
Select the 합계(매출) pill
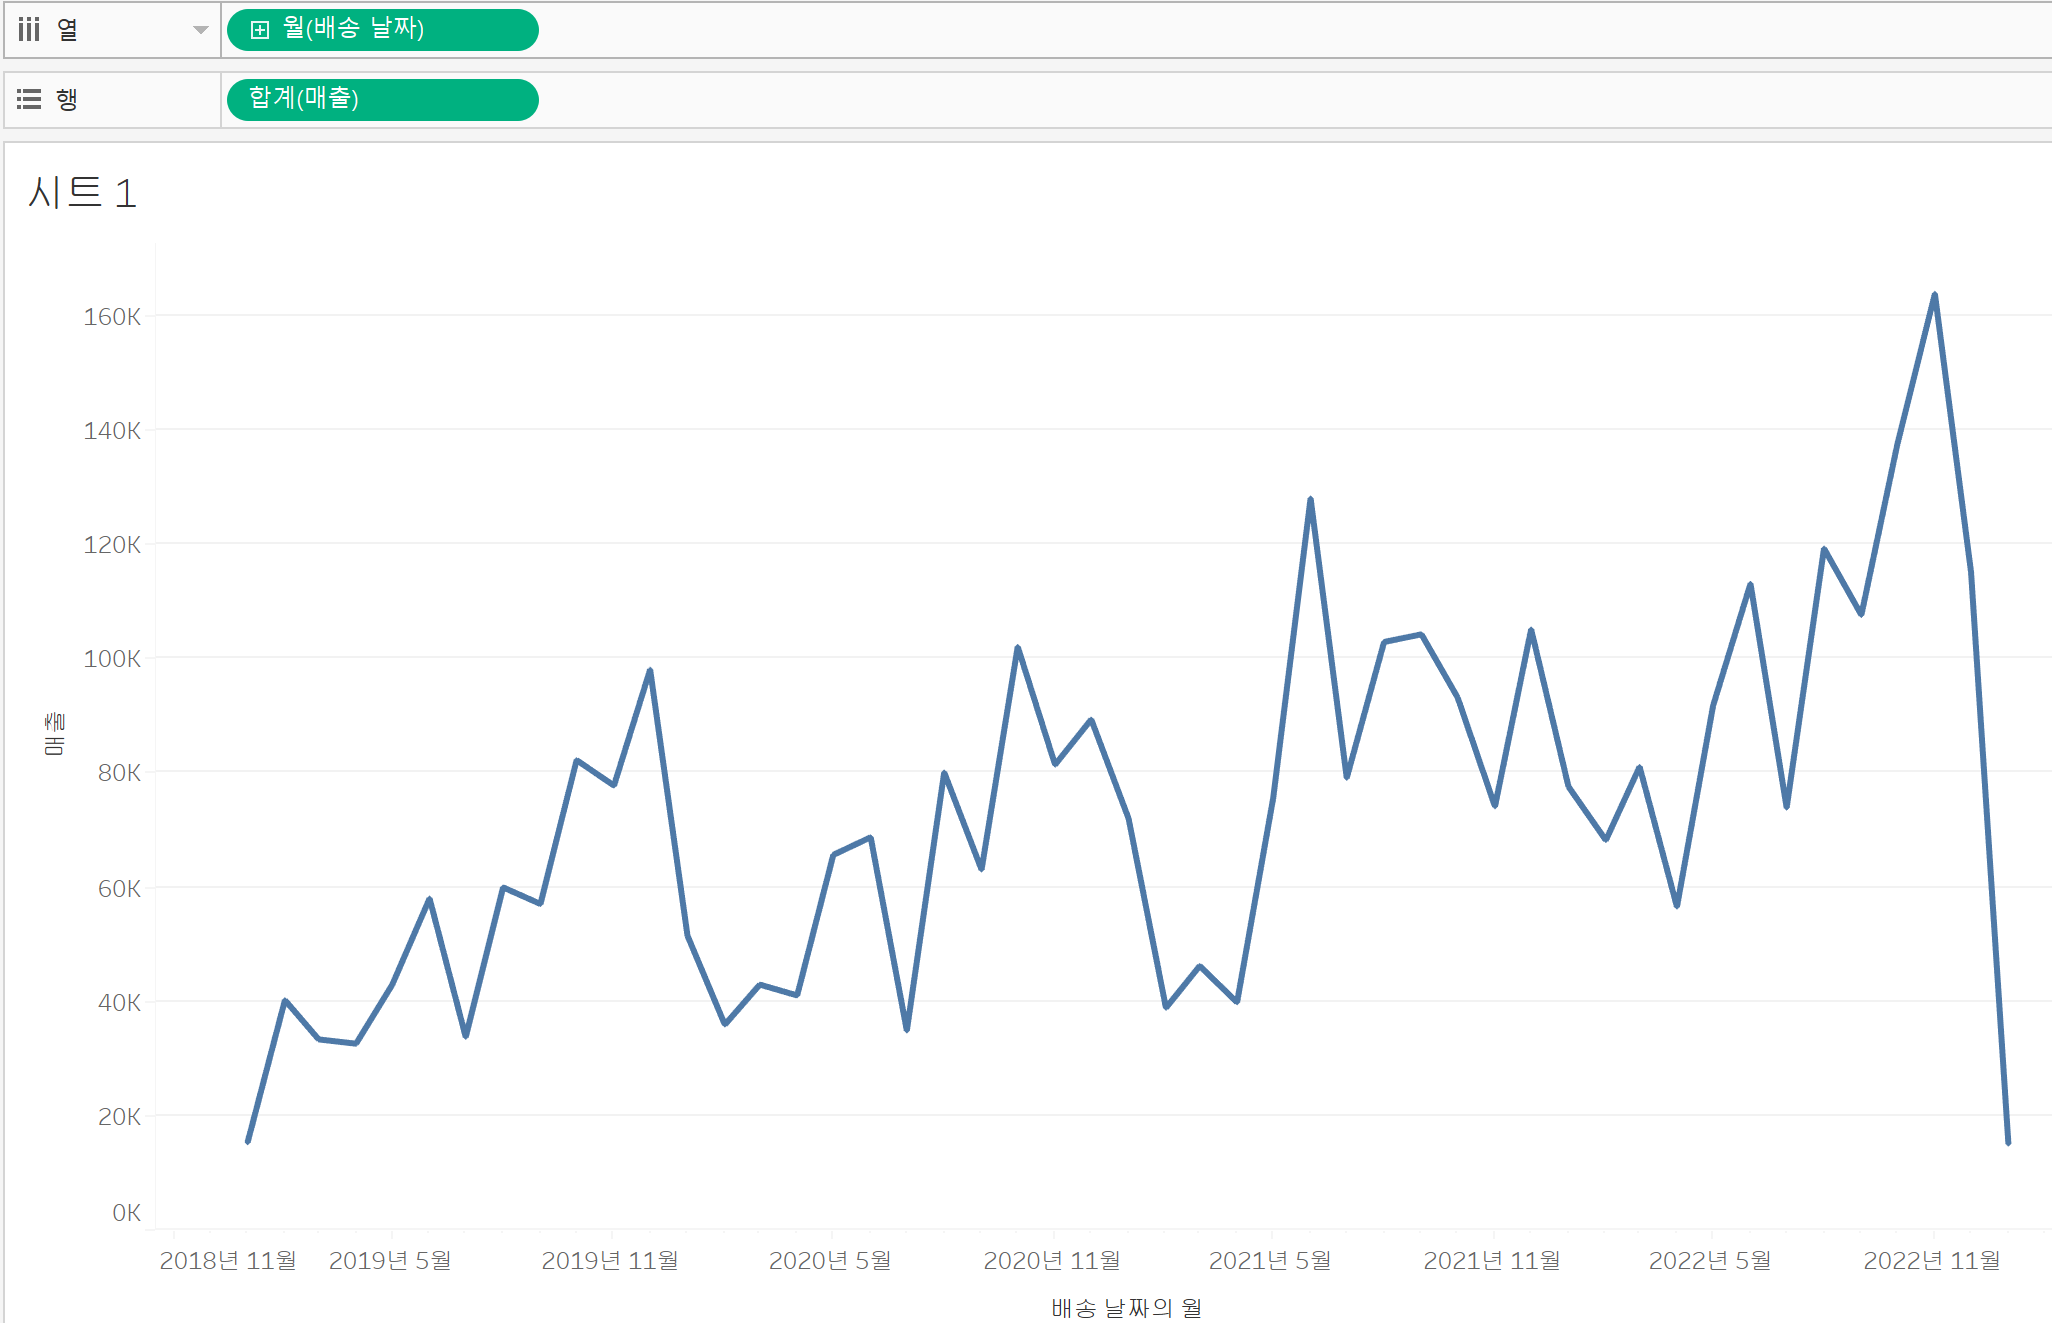click(x=382, y=99)
